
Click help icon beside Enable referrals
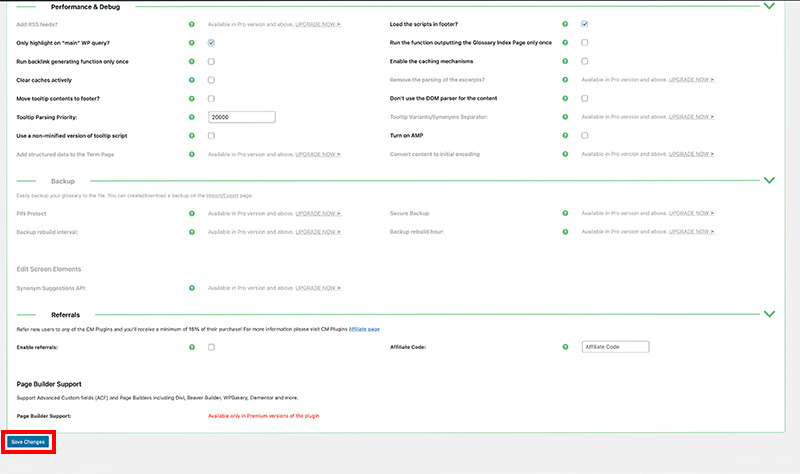pos(192,347)
